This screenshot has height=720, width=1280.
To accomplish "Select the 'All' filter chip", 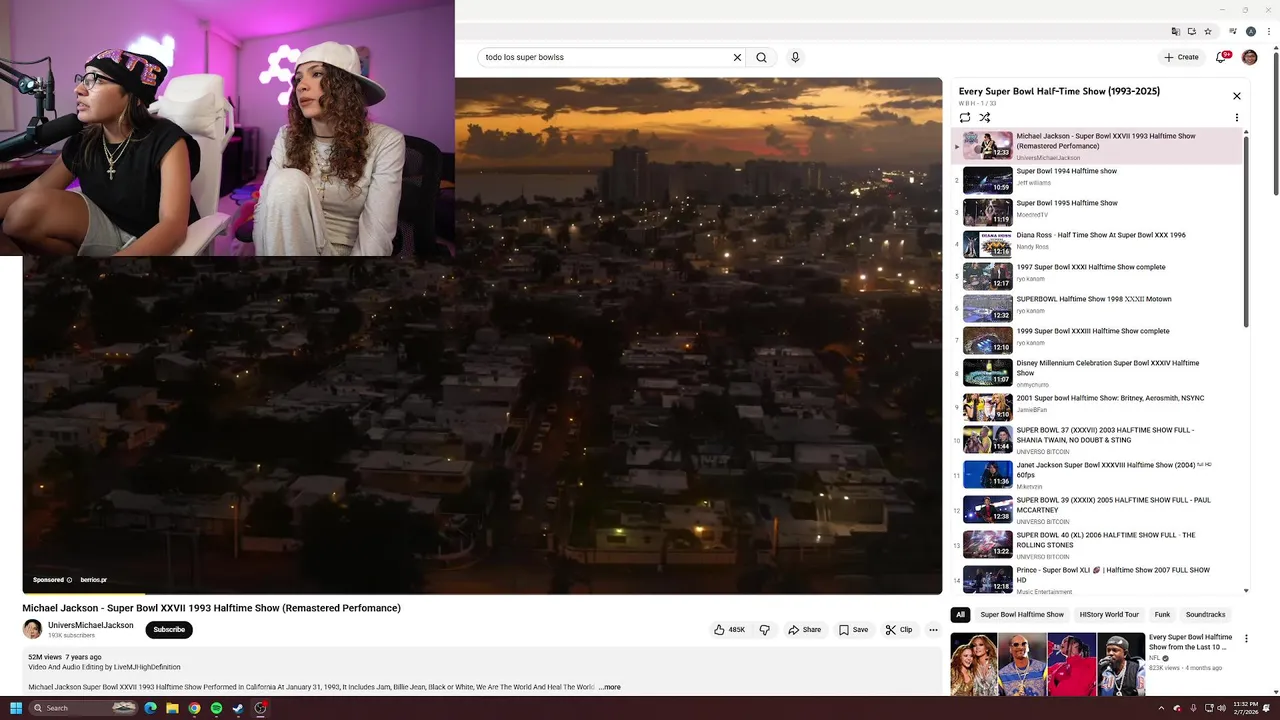I will pyautogui.click(x=960, y=615).
